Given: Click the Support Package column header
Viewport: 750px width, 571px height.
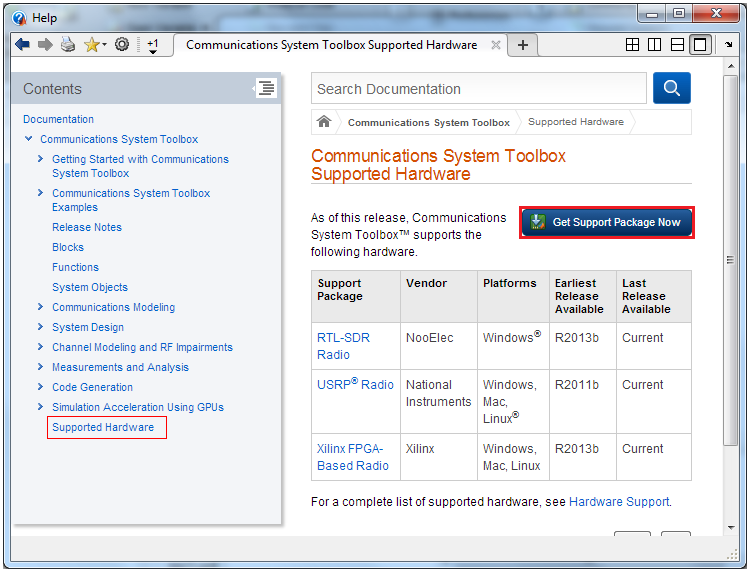Looking at the screenshot, I should tap(355, 296).
